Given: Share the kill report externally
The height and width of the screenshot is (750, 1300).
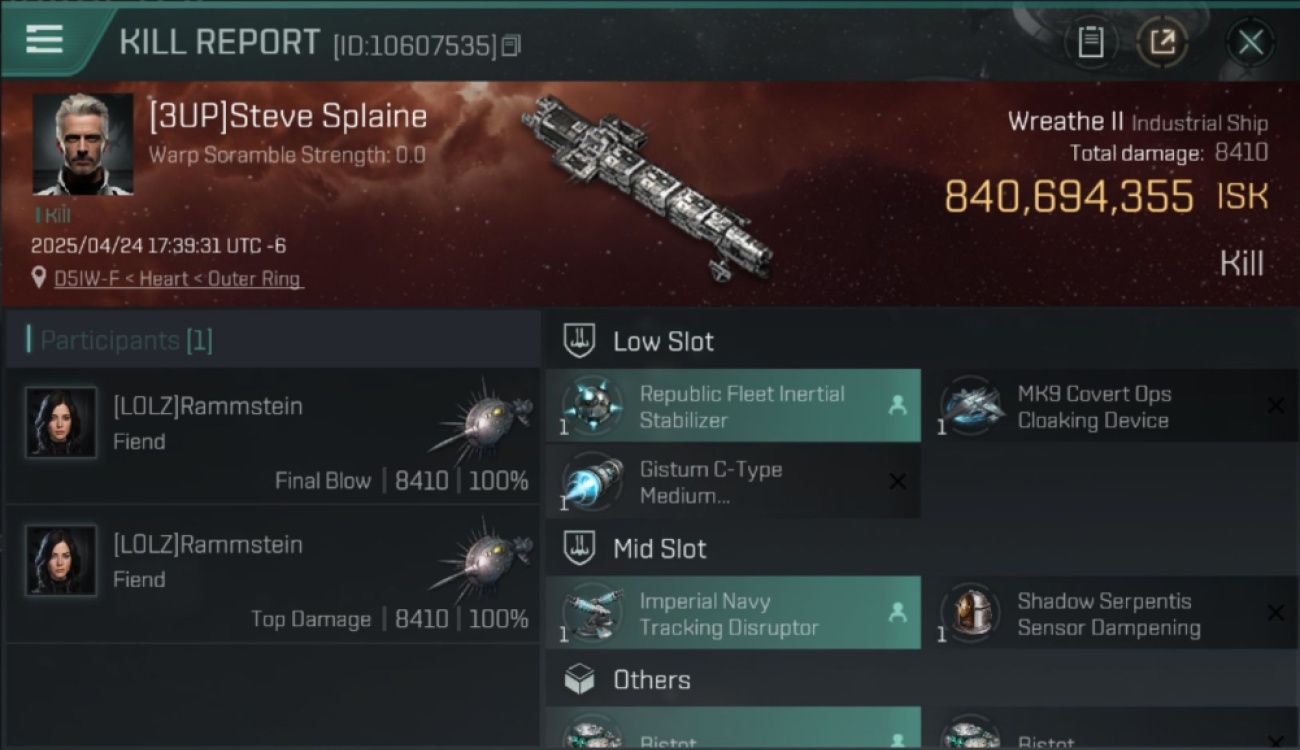Looking at the screenshot, I should click(x=1161, y=42).
